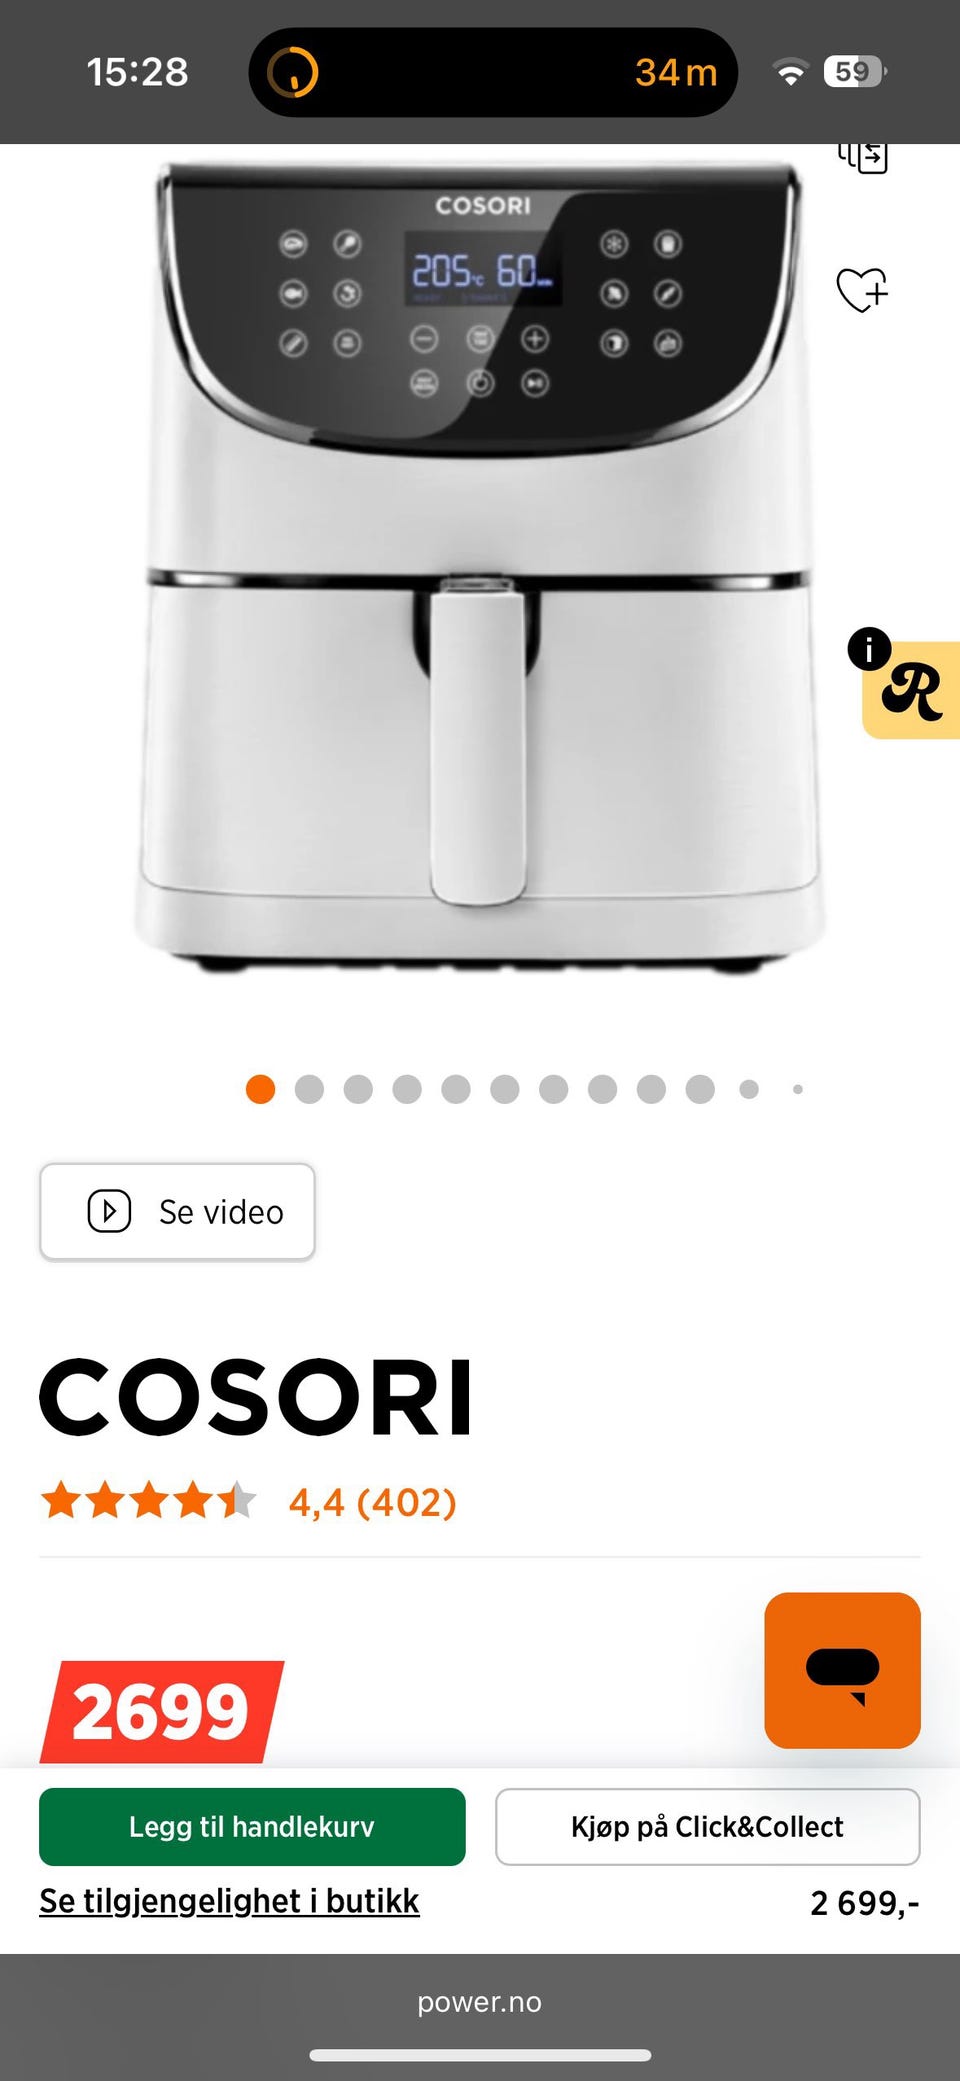
Task: Open Se tilgjengelighet i butikk link
Action: (229, 1901)
